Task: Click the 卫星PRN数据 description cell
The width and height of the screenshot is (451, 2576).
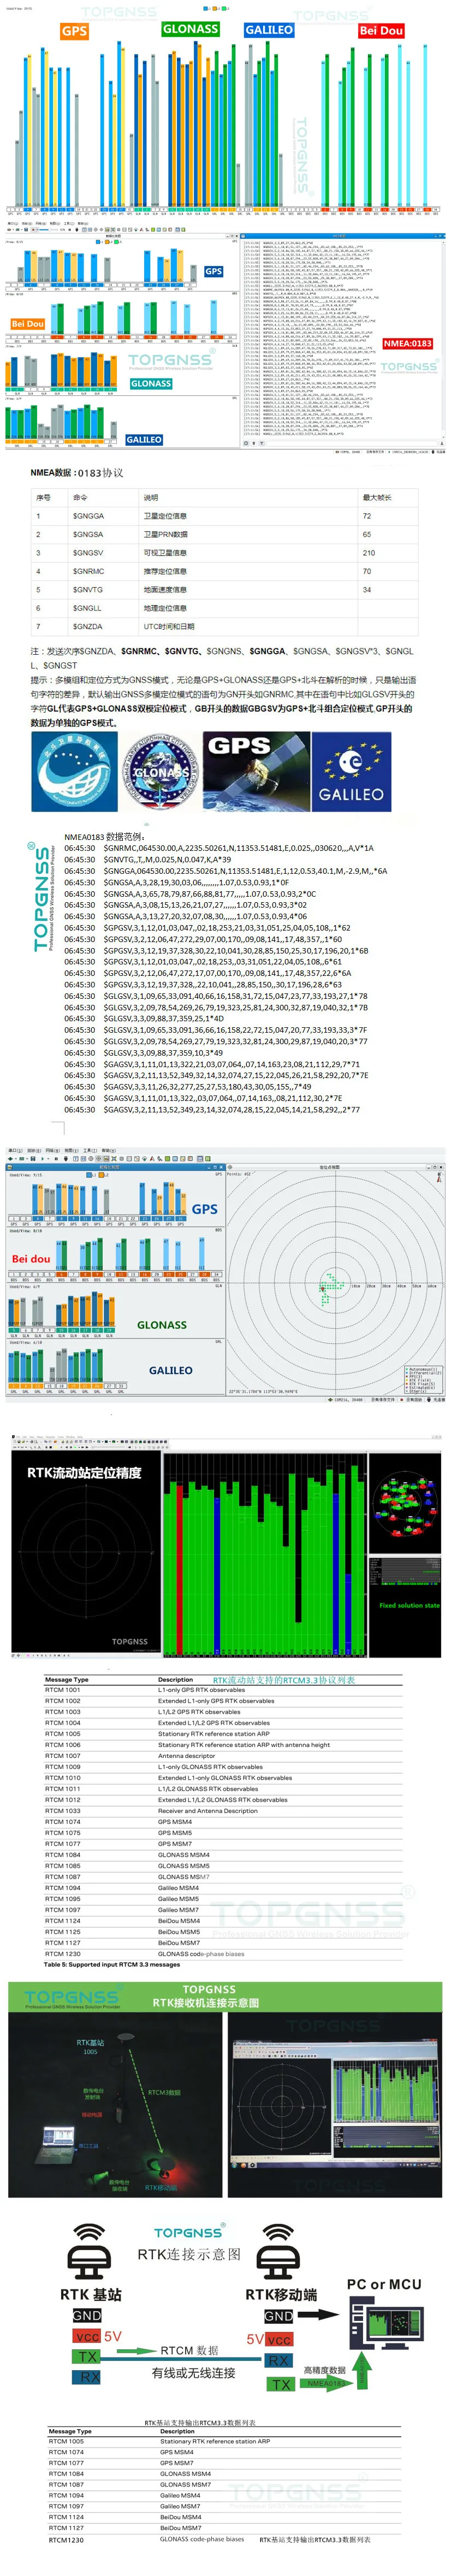Action: coord(165,534)
